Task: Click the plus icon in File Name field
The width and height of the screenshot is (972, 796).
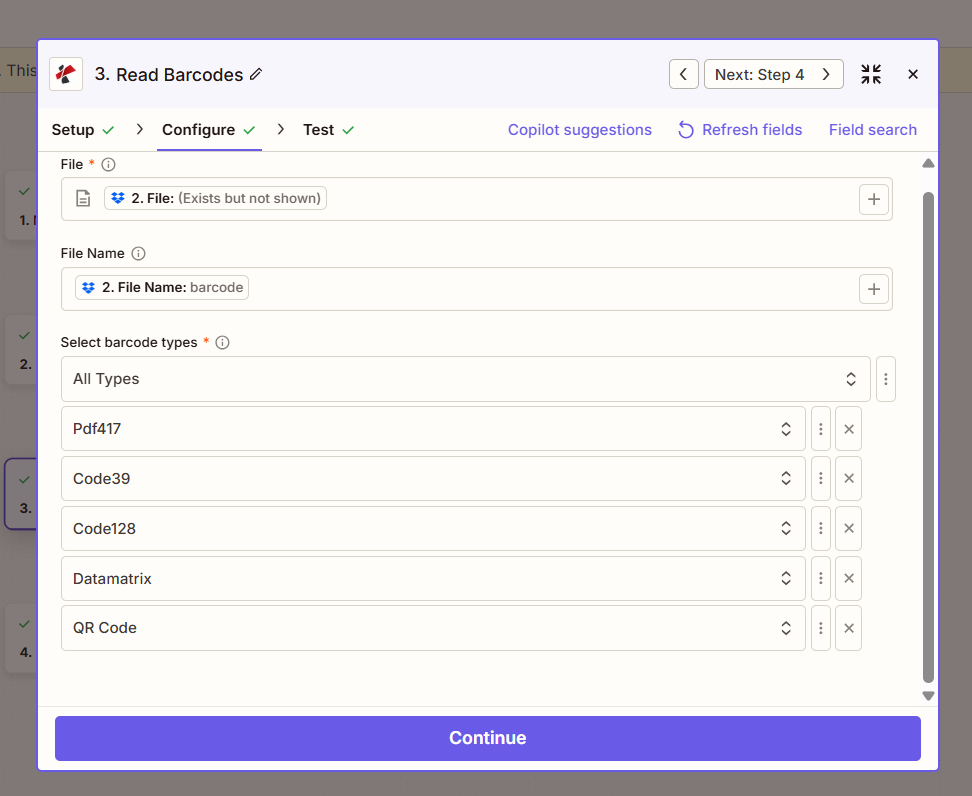Action: [873, 288]
